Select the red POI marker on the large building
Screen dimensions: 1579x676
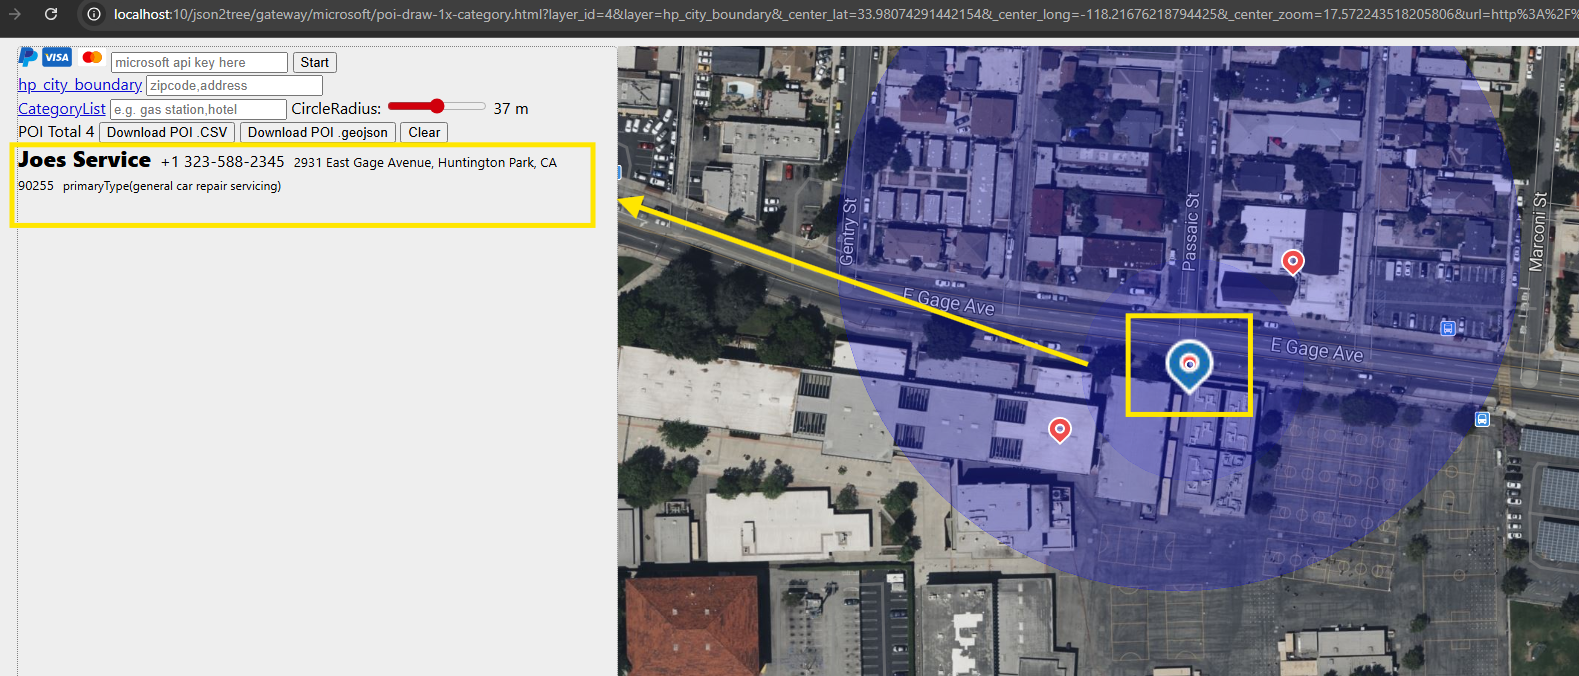pos(1059,430)
